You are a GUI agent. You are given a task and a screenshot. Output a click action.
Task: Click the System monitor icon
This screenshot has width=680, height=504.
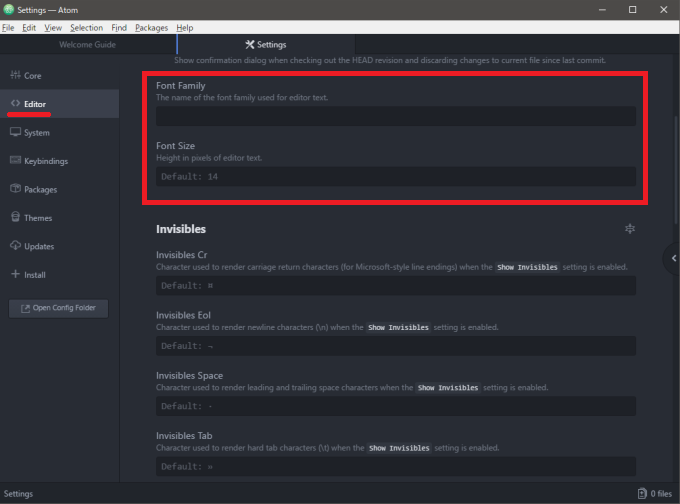click(x=15, y=132)
